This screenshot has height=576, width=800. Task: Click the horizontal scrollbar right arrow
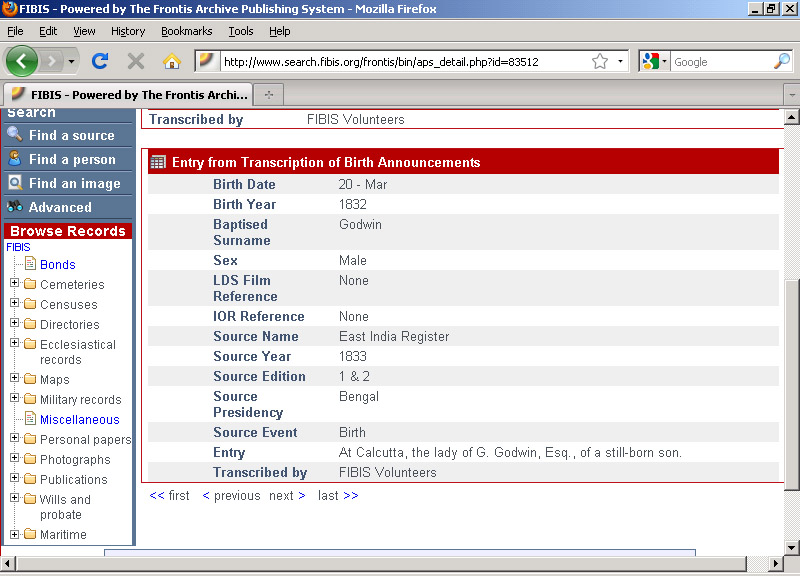776,563
